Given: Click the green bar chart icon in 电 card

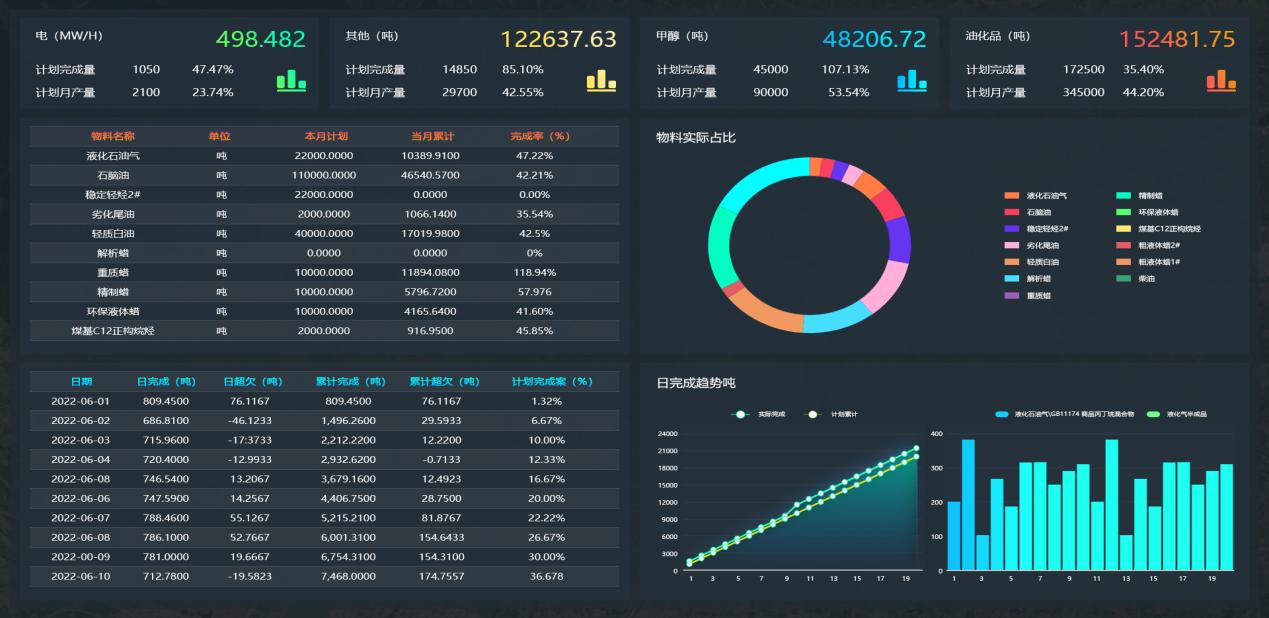Looking at the screenshot, I should [291, 80].
